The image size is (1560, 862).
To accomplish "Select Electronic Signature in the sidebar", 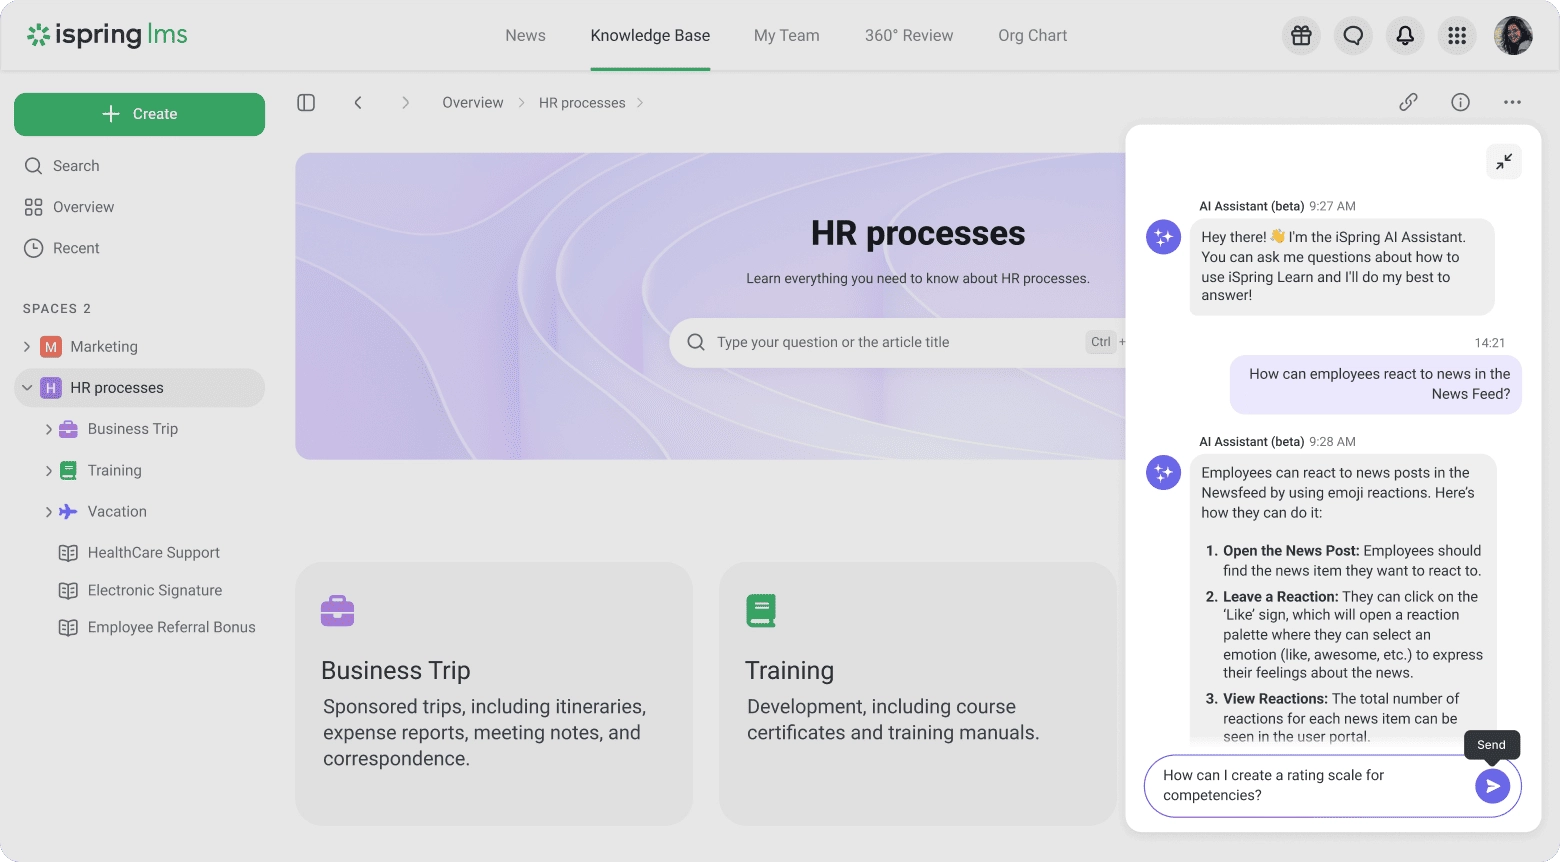I will click(154, 590).
